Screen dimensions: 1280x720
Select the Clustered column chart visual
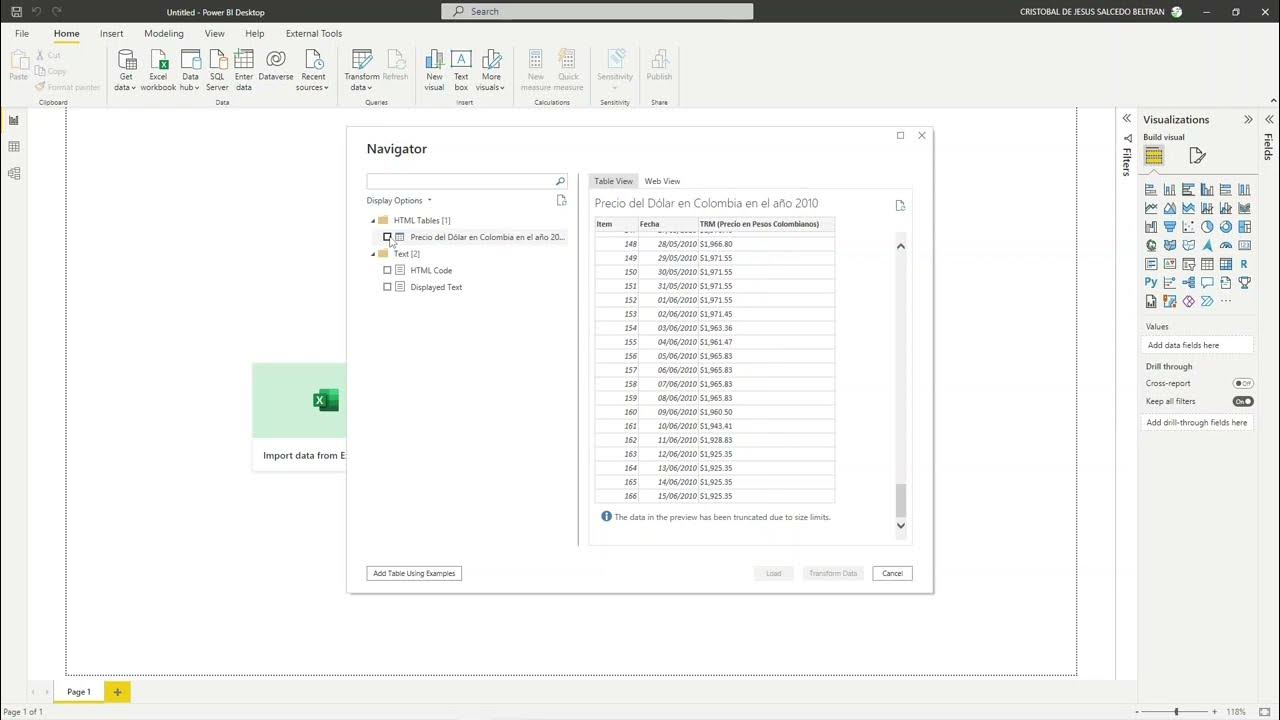point(1207,190)
